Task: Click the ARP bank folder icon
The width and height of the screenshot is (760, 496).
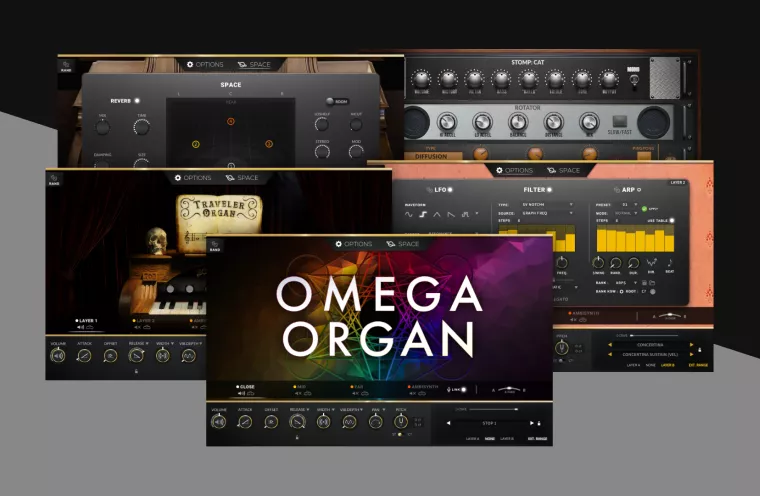Action: point(652,283)
